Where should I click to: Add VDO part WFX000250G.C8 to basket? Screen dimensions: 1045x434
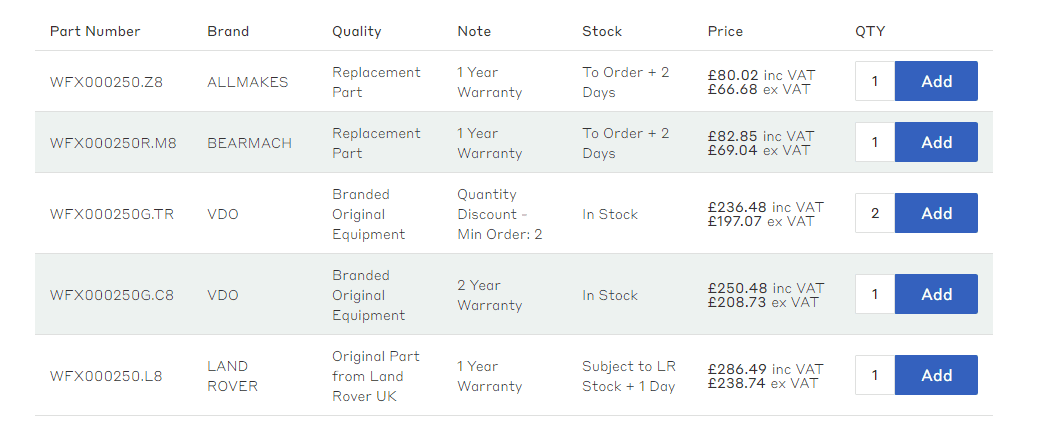coord(936,294)
